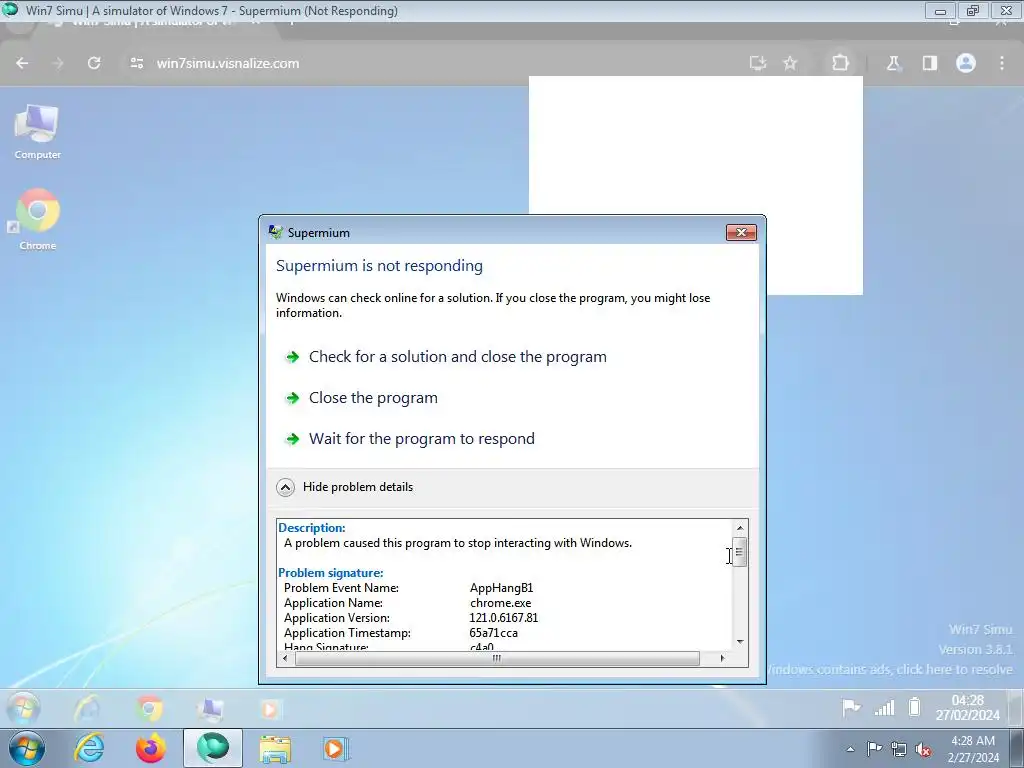
Task: Click the Supermium is not responding heading
Action: [379, 266]
